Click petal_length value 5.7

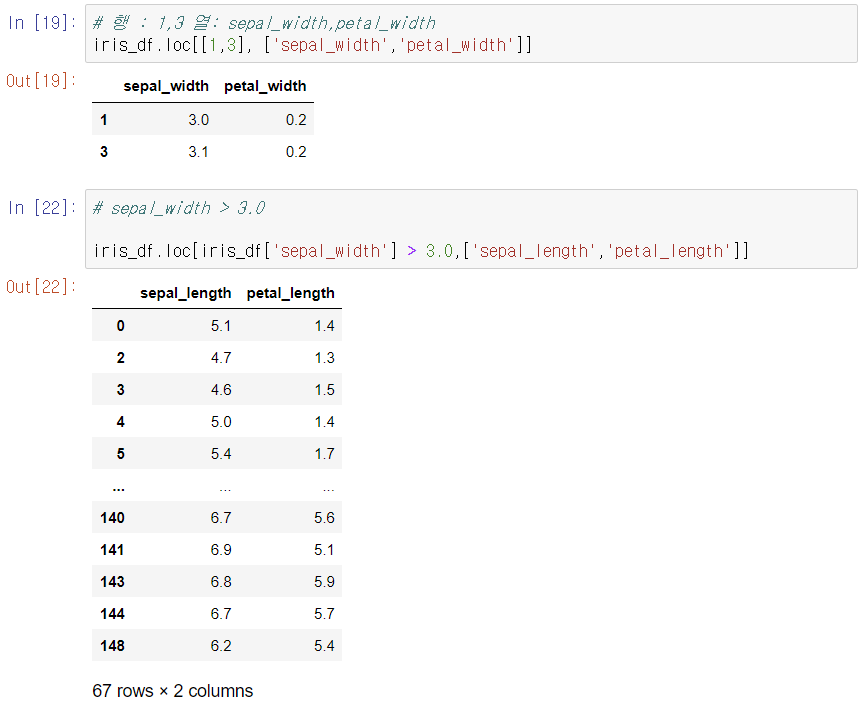(x=325, y=614)
